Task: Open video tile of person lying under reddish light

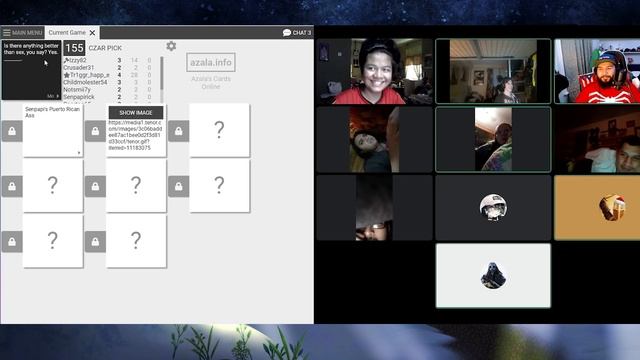Action: coord(374,140)
